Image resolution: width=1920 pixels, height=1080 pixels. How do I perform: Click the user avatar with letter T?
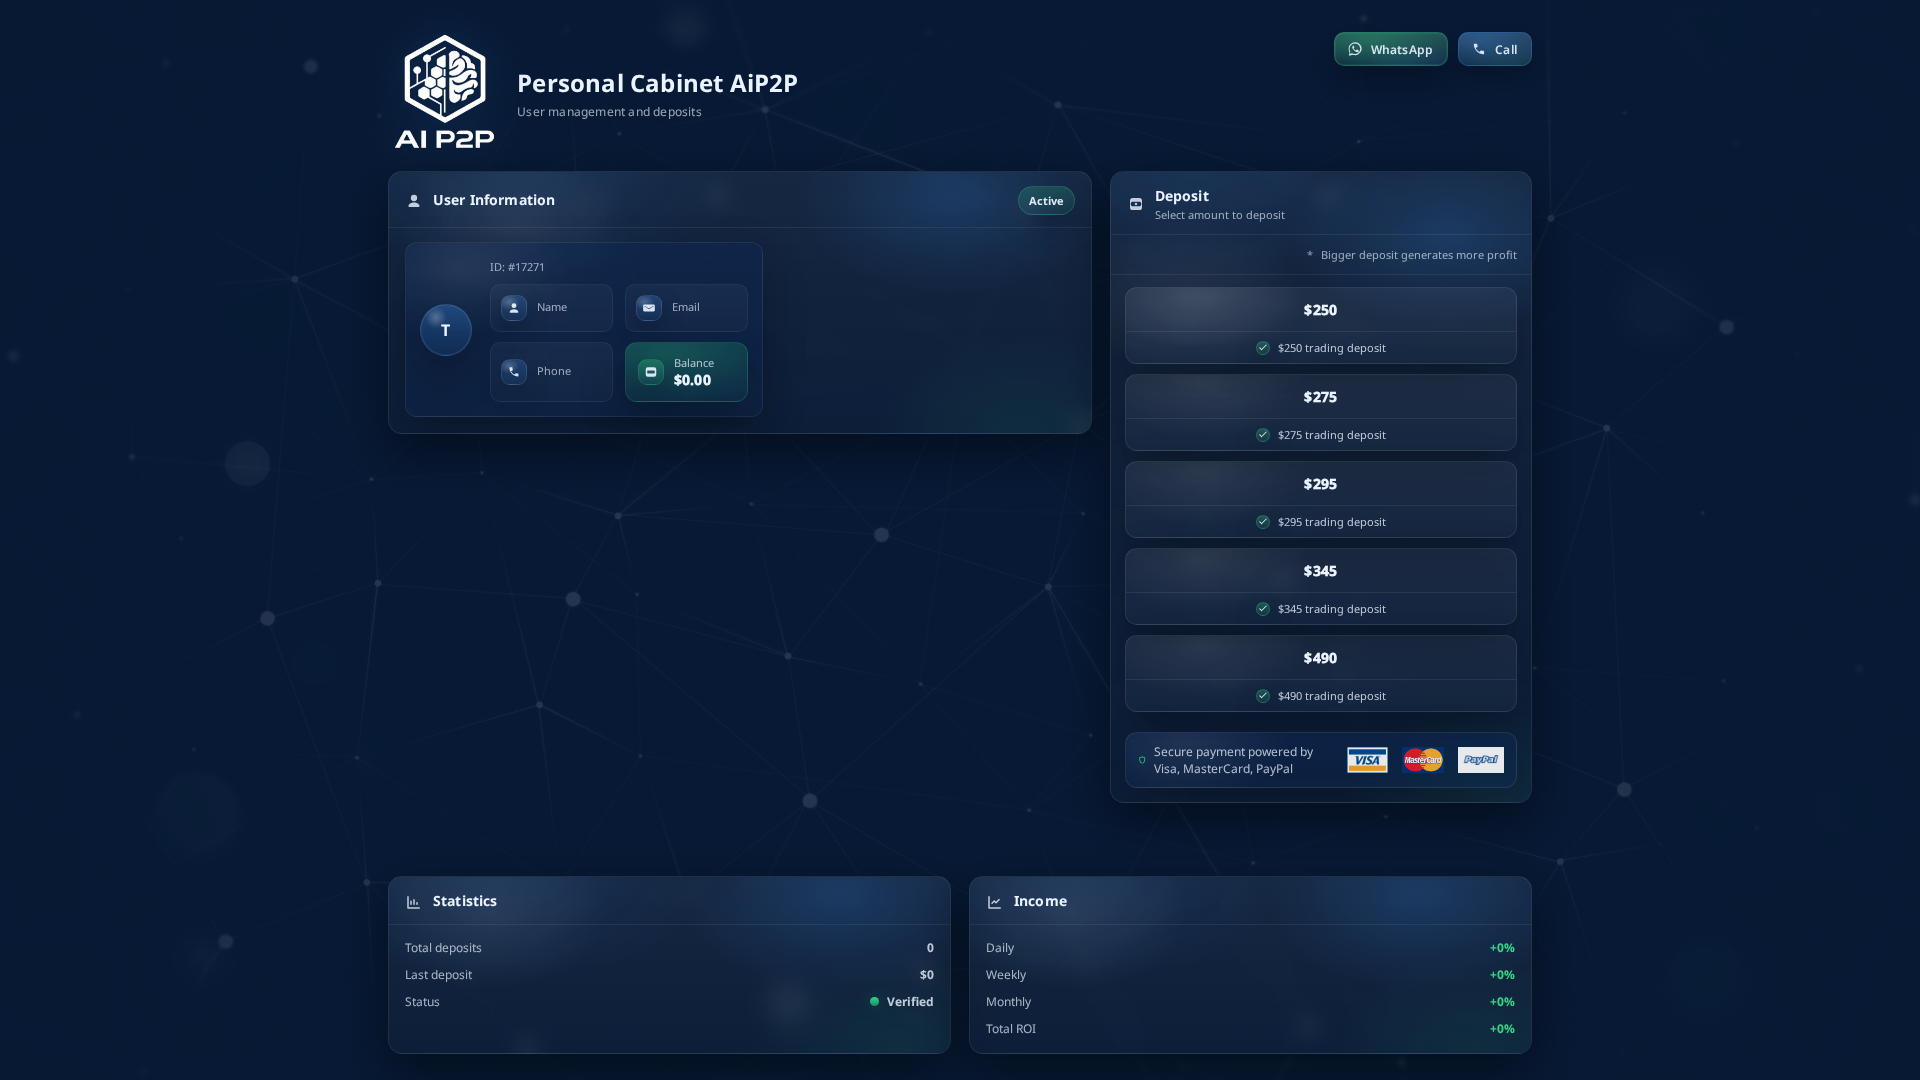pos(445,329)
